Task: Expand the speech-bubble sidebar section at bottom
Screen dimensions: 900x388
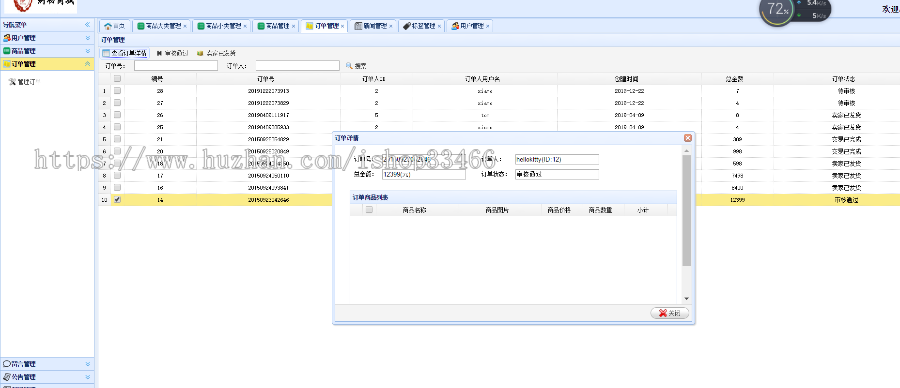Action: (x=87, y=364)
